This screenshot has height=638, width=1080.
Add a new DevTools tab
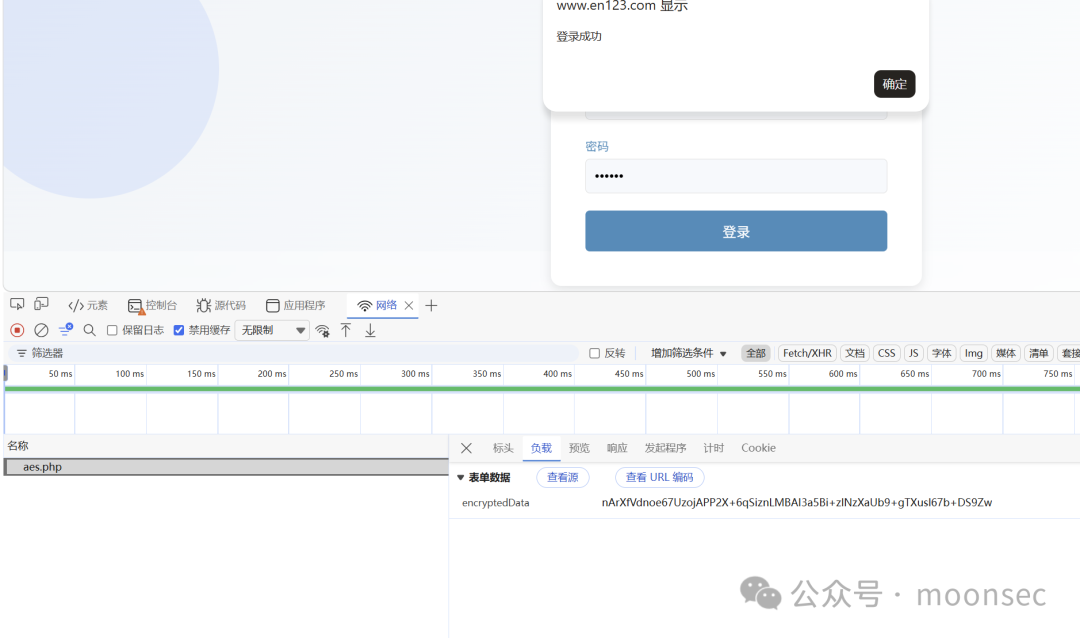(431, 305)
